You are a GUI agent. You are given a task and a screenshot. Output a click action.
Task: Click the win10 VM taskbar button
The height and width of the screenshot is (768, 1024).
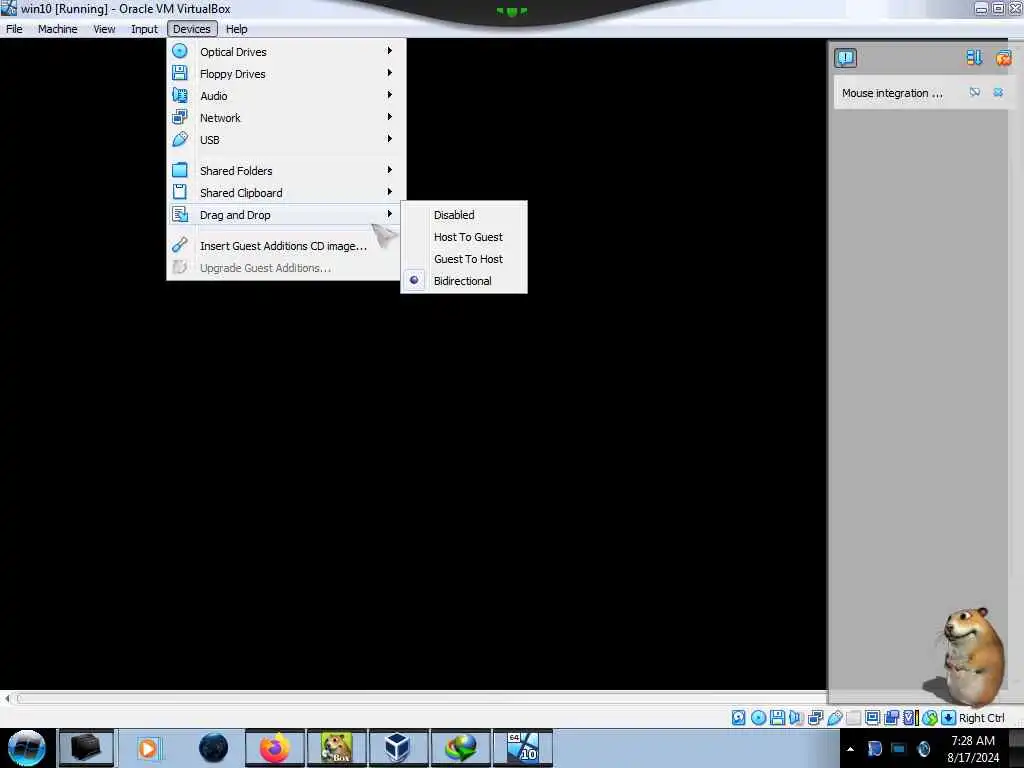coord(522,748)
